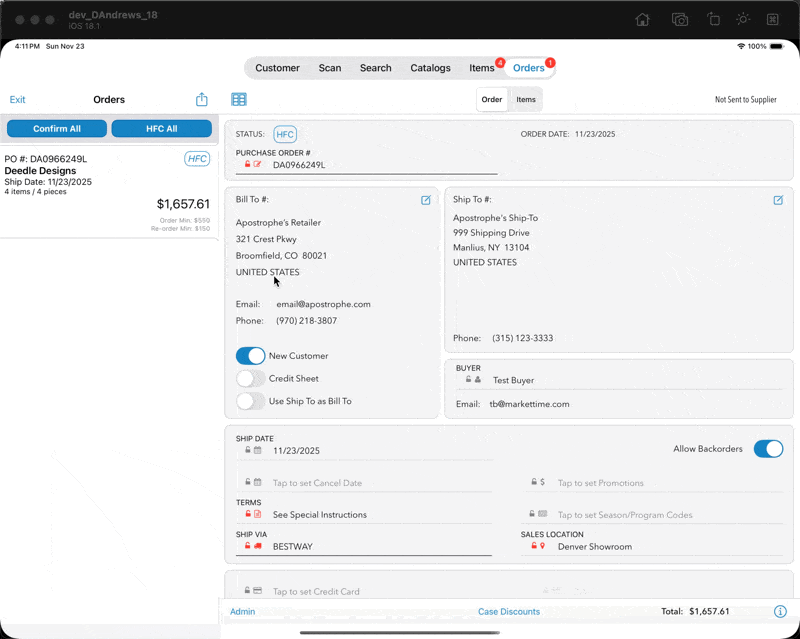
Task: Edit Bill To address with pencil icon
Action: (x=426, y=200)
